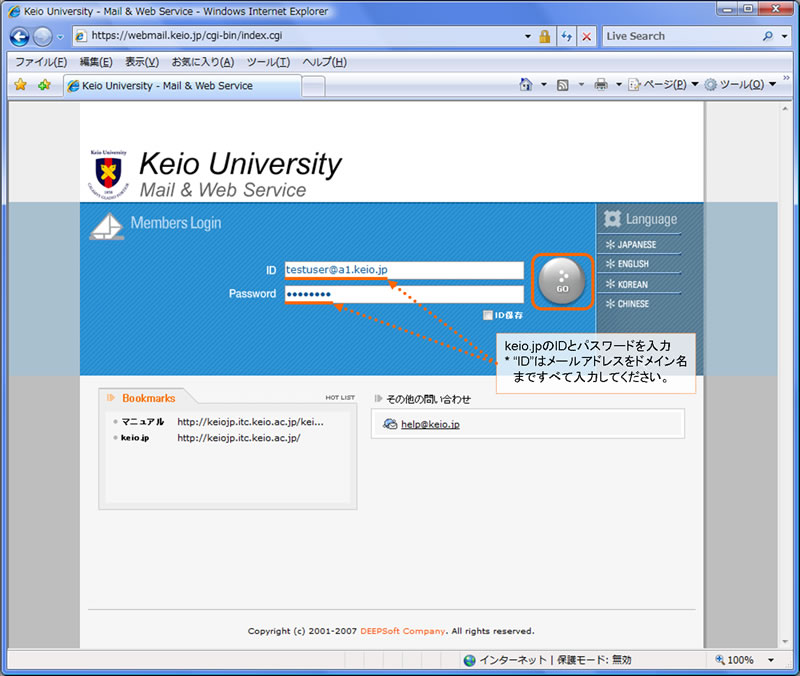Enable the ID保存 checkbox
This screenshot has height=676, width=800.
(x=488, y=315)
